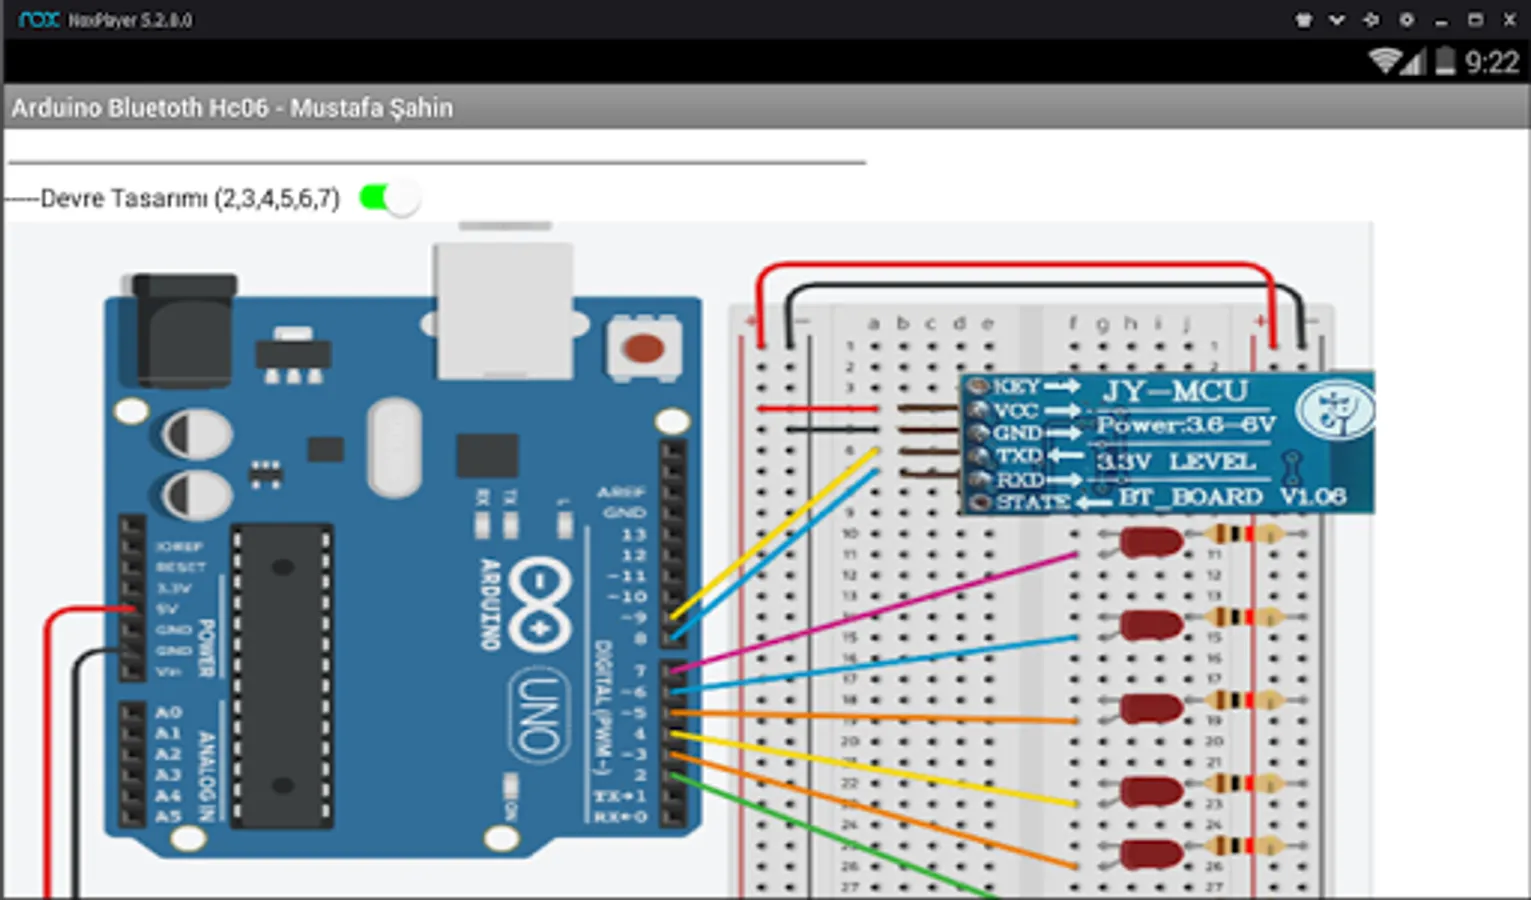1531x900 pixels.
Task: Click the 'VCC' pin label on the module
Action: point(1015,410)
